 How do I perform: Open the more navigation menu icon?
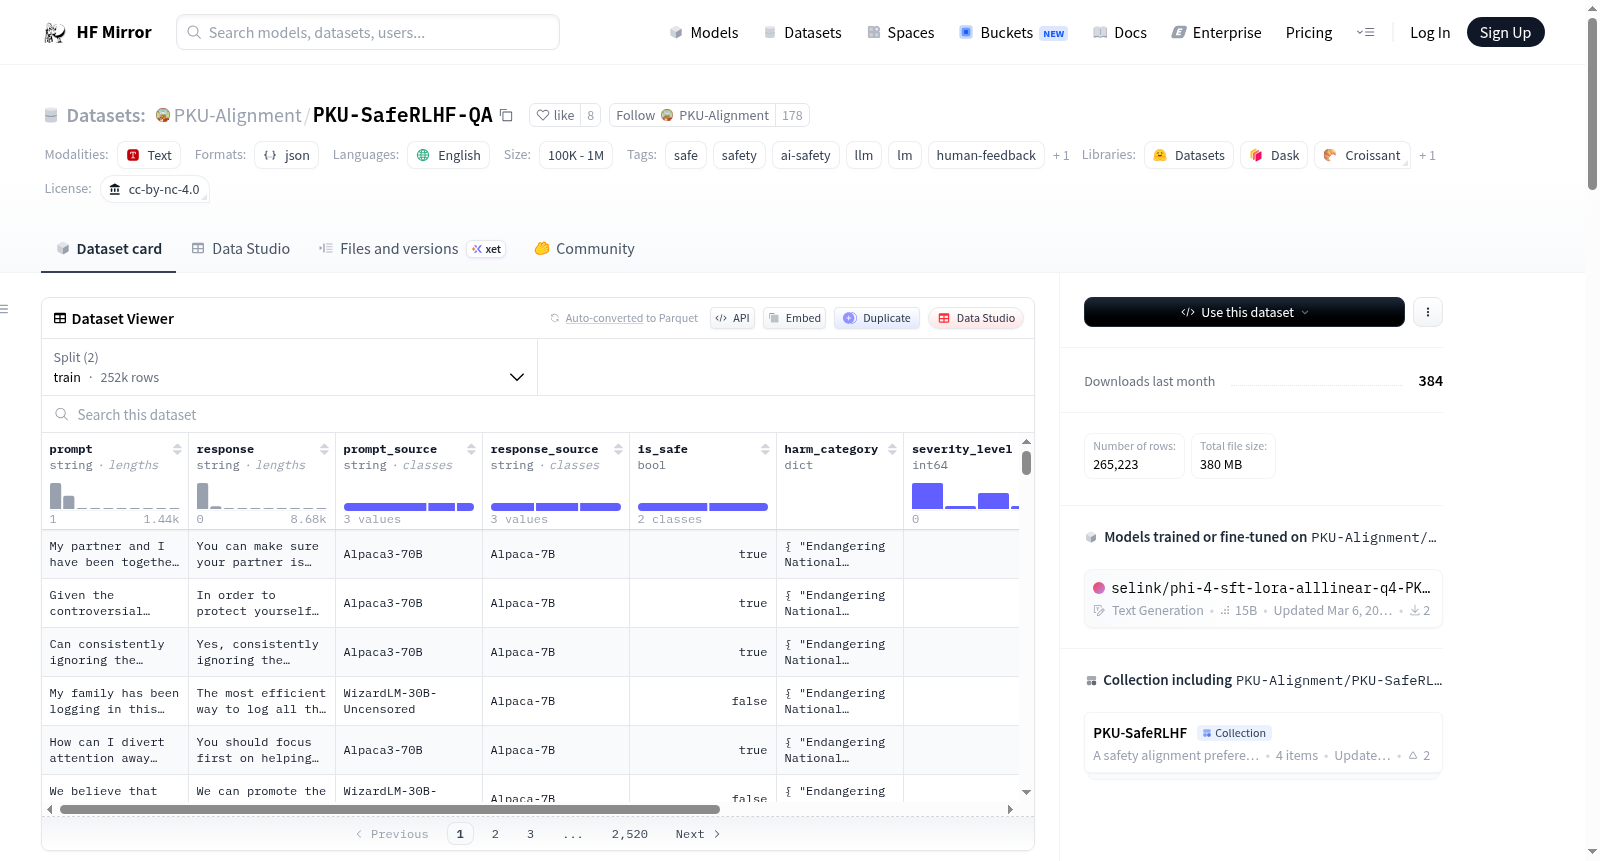pyautogui.click(x=1365, y=32)
